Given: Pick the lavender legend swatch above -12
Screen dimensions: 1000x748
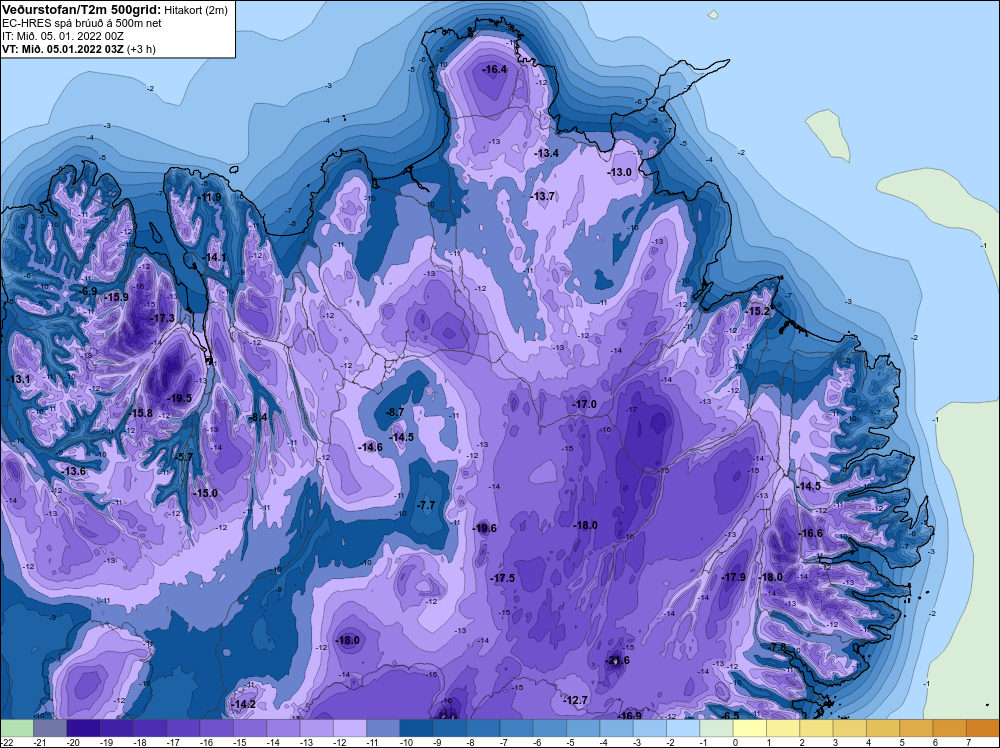Looking at the screenshot, I should point(349,728).
